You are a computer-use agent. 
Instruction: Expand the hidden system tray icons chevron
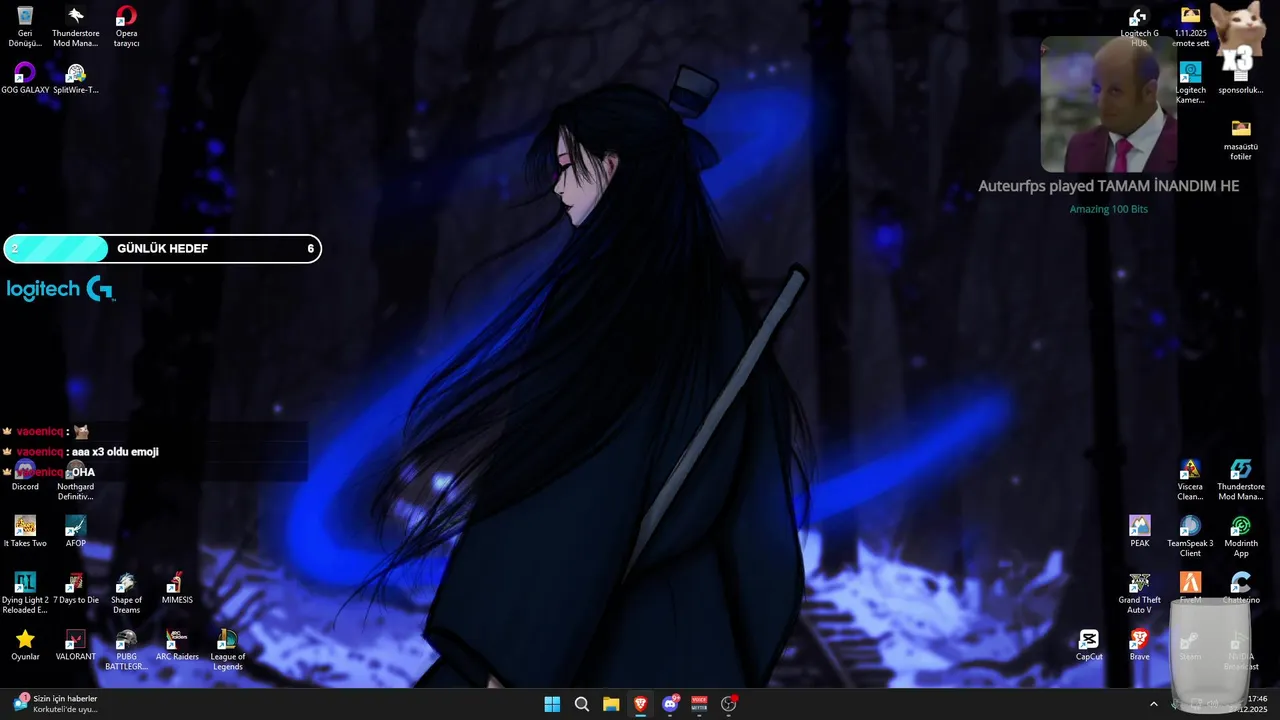click(x=1153, y=704)
